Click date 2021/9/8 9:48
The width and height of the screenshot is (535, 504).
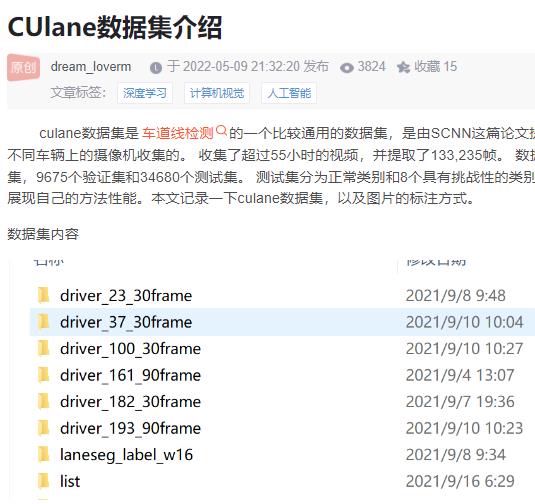click(x=456, y=296)
